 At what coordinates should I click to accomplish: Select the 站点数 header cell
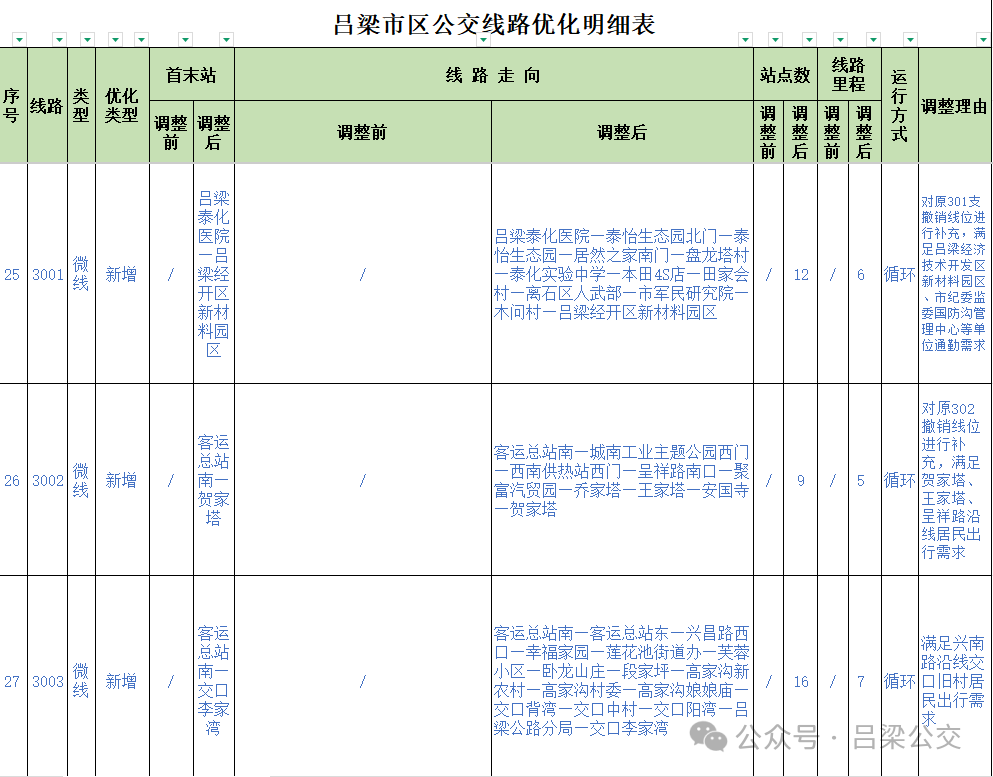click(x=784, y=75)
